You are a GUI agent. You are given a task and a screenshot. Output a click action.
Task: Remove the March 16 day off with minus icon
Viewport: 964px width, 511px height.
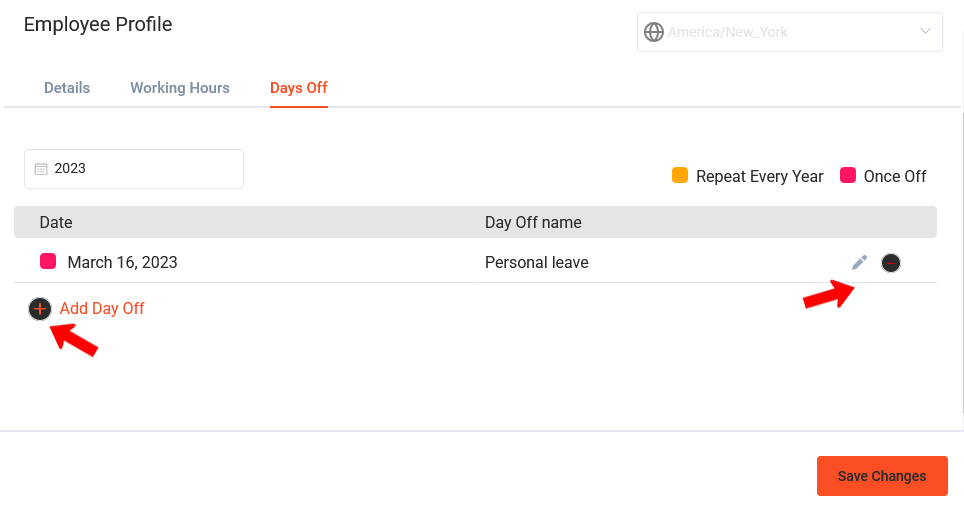coord(891,263)
